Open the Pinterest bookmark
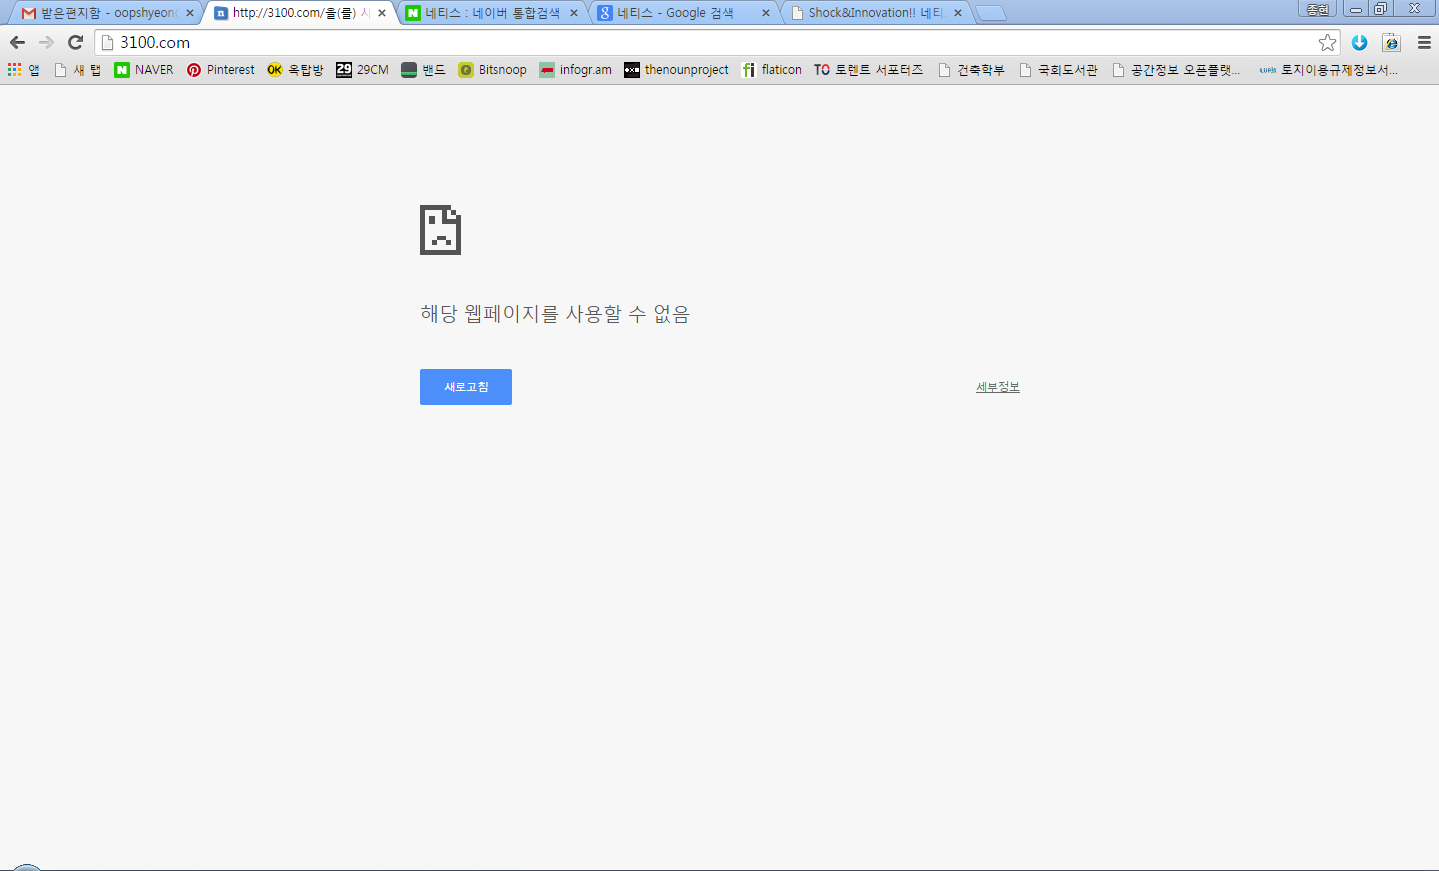The width and height of the screenshot is (1439, 871). pyautogui.click(x=221, y=70)
